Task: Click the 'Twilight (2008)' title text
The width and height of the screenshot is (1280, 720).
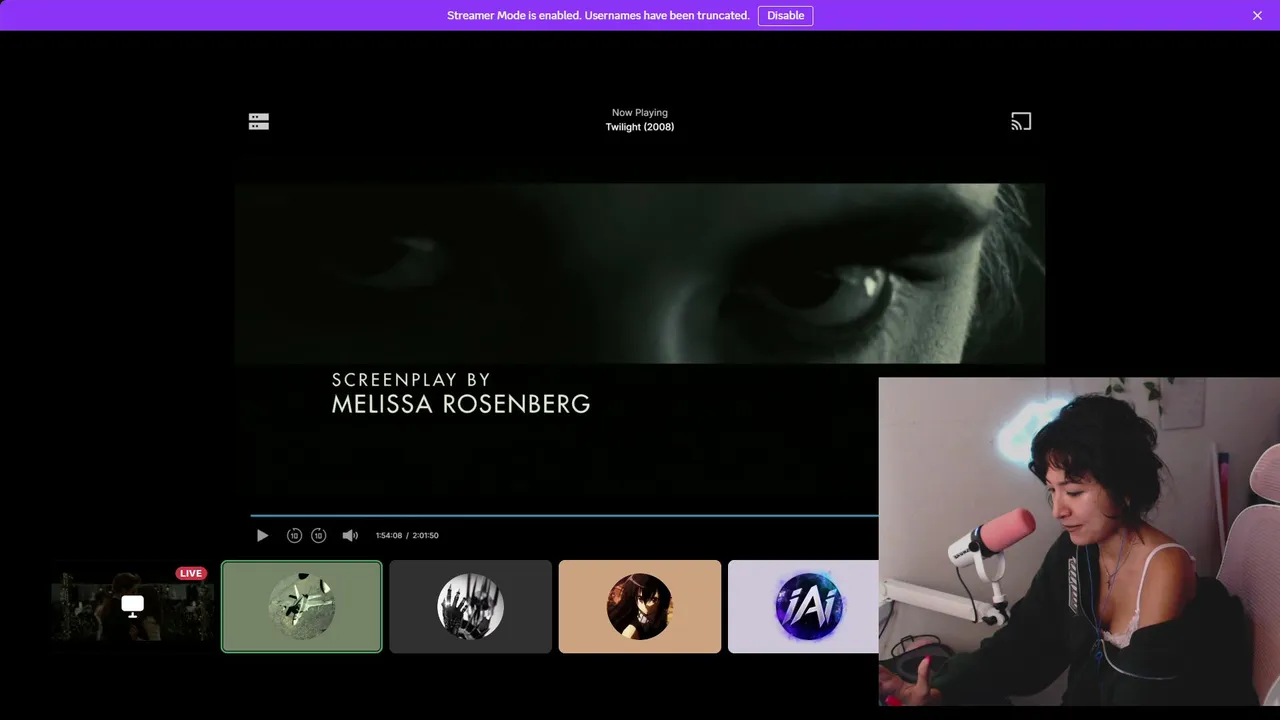Action: (x=640, y=127)
